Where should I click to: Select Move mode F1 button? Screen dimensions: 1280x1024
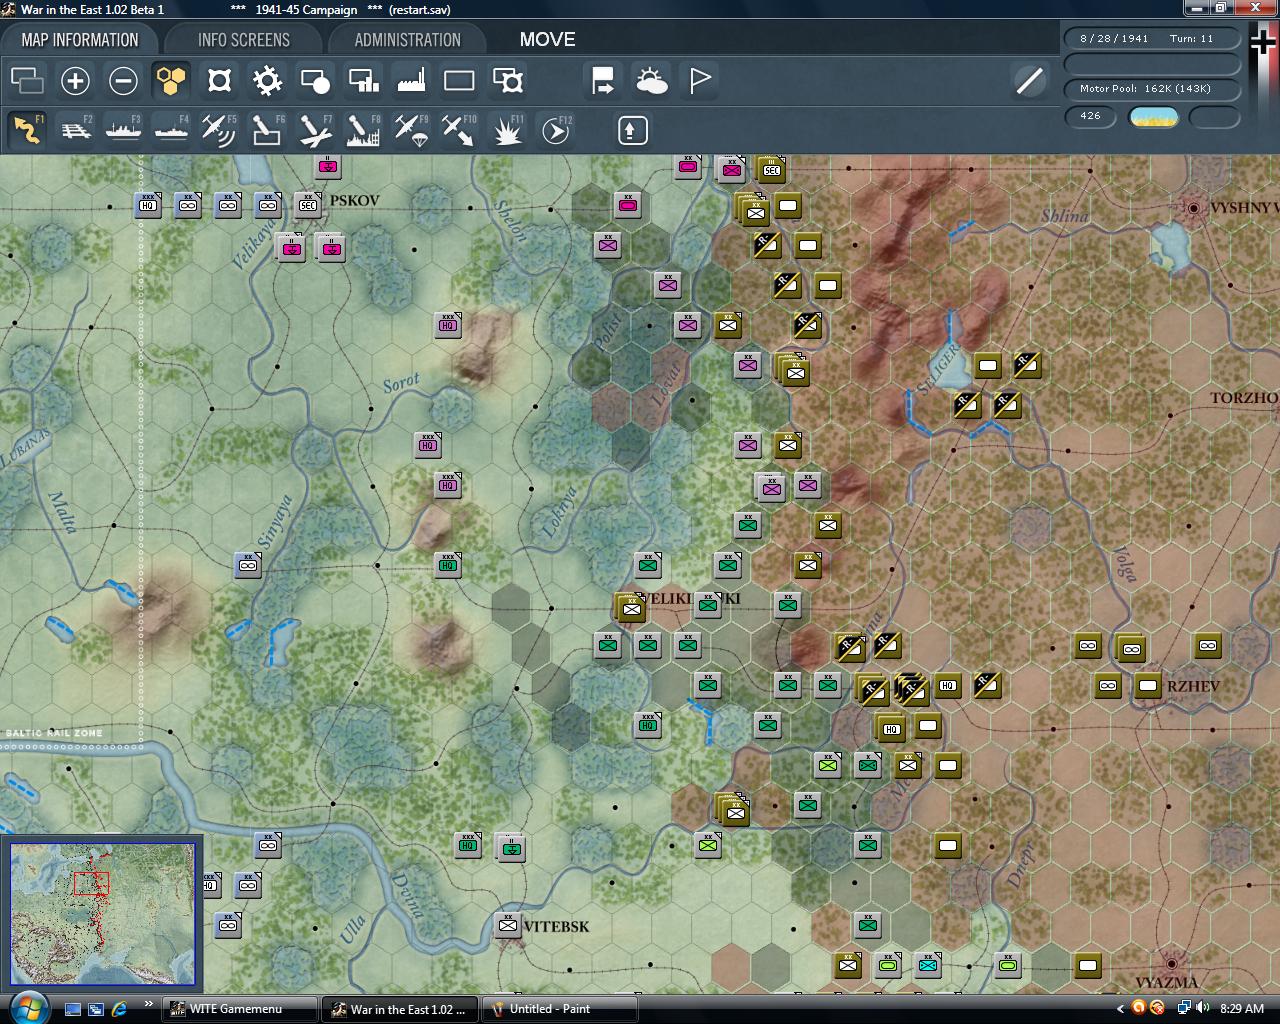27,130
